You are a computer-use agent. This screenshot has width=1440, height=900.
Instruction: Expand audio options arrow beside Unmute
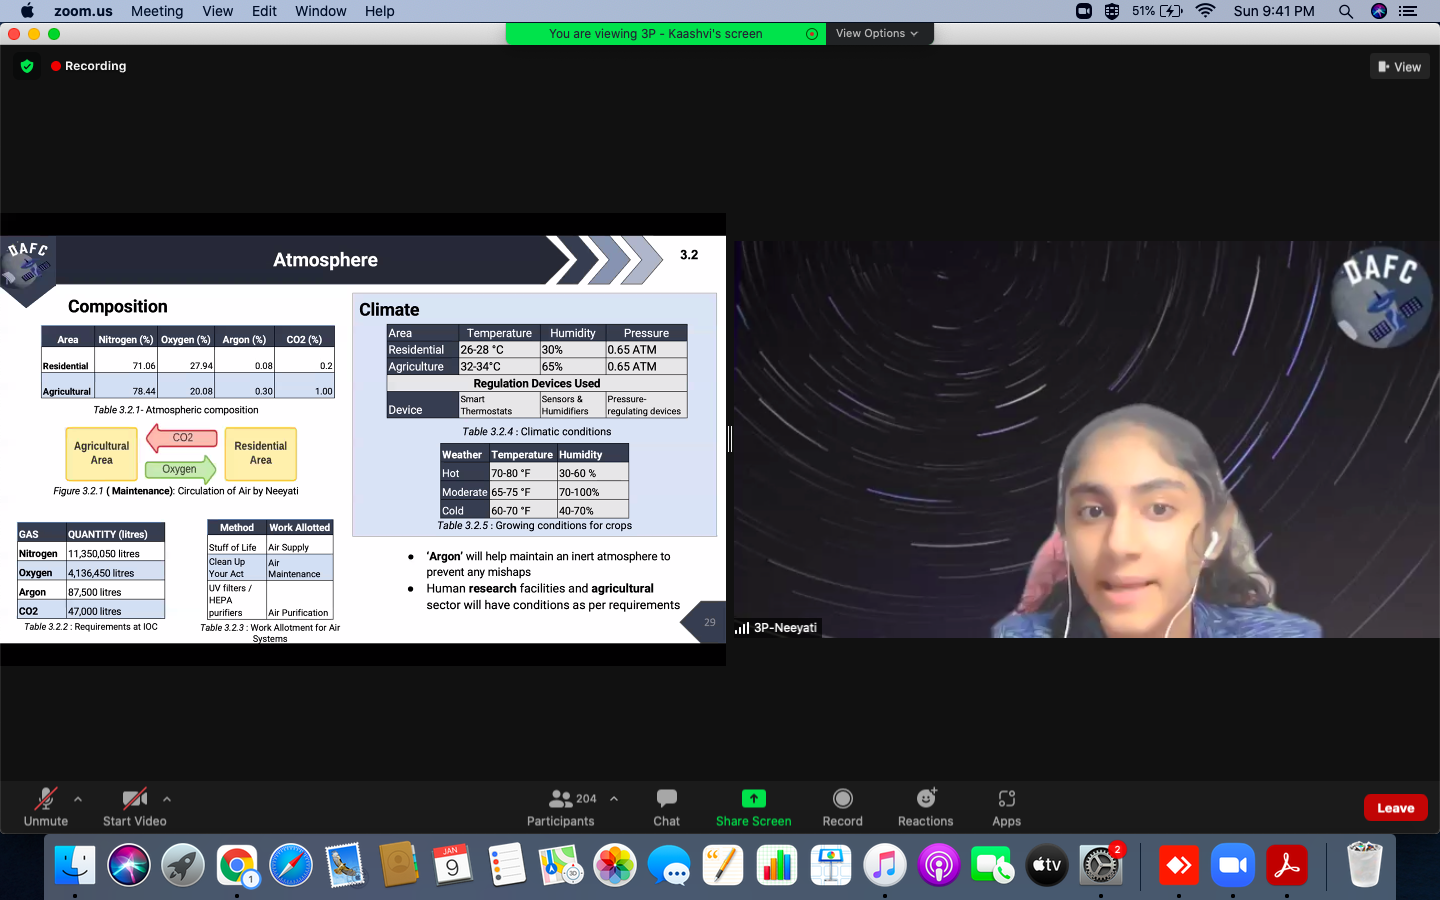pos(78,799)
